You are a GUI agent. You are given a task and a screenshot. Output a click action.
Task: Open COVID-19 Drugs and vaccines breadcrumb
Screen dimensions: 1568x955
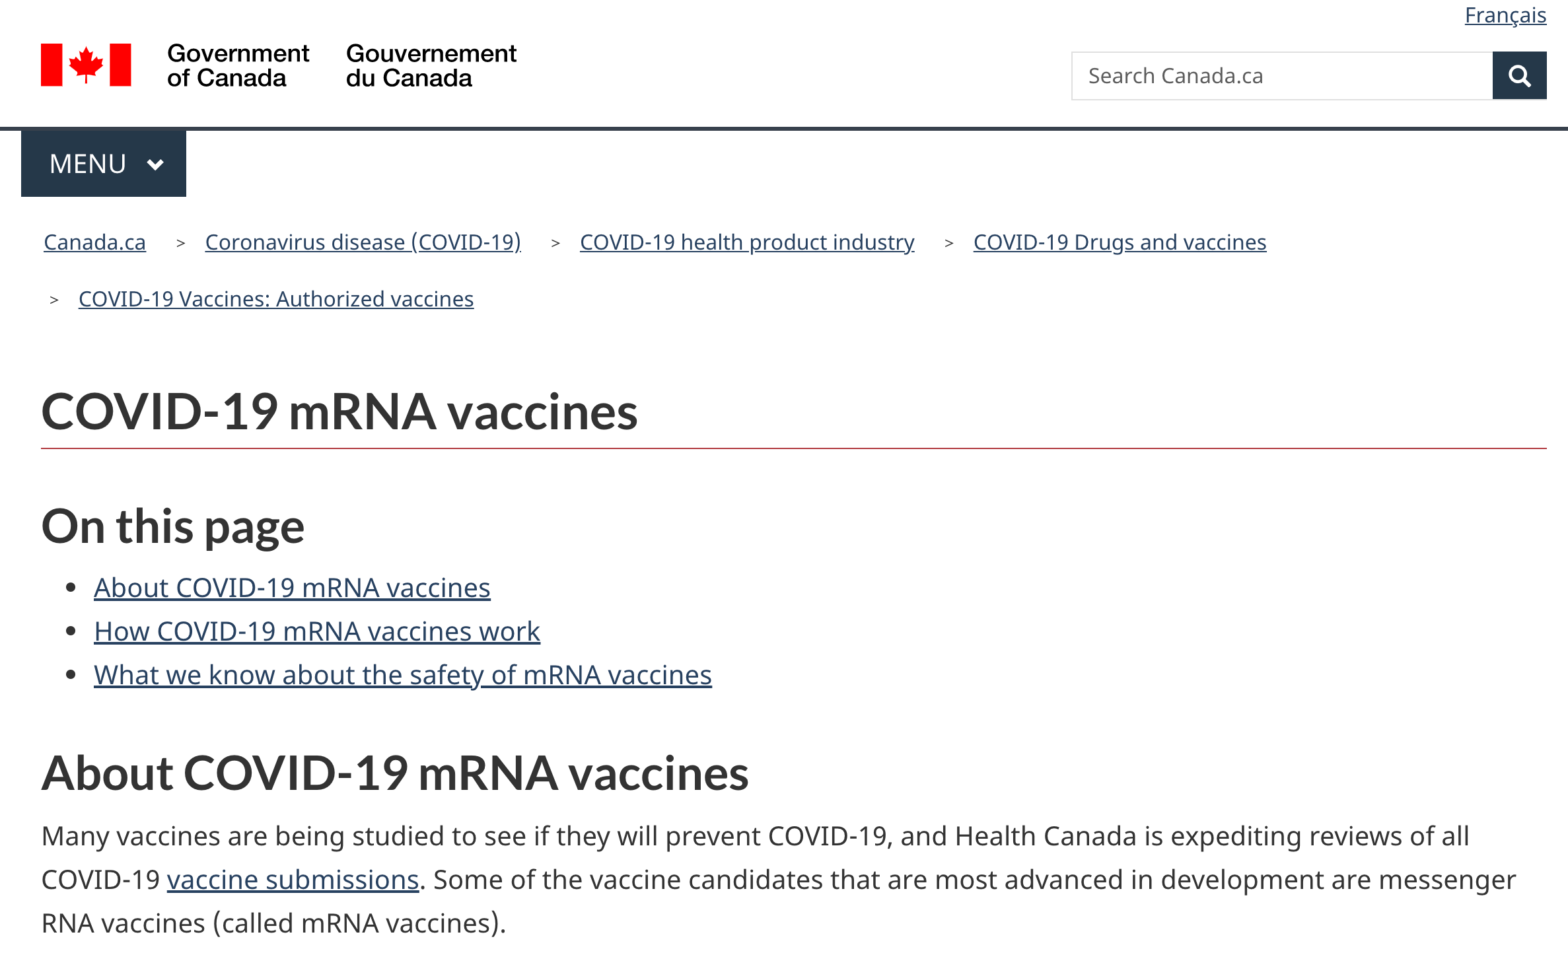[1120, 242]
